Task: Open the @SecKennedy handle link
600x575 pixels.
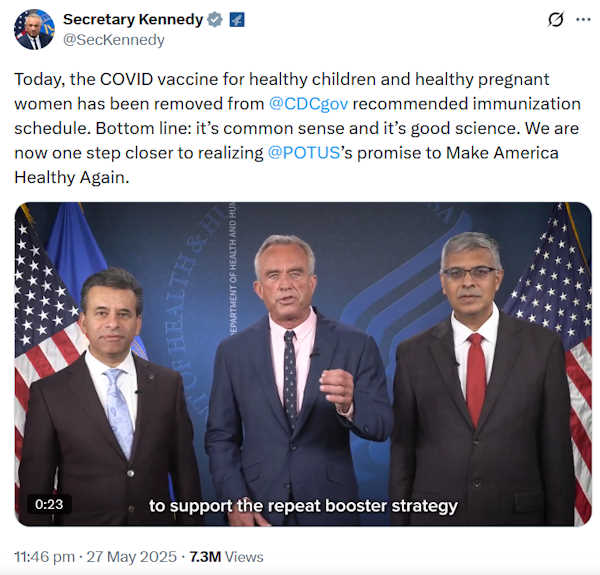Action: tap(114, 40)
